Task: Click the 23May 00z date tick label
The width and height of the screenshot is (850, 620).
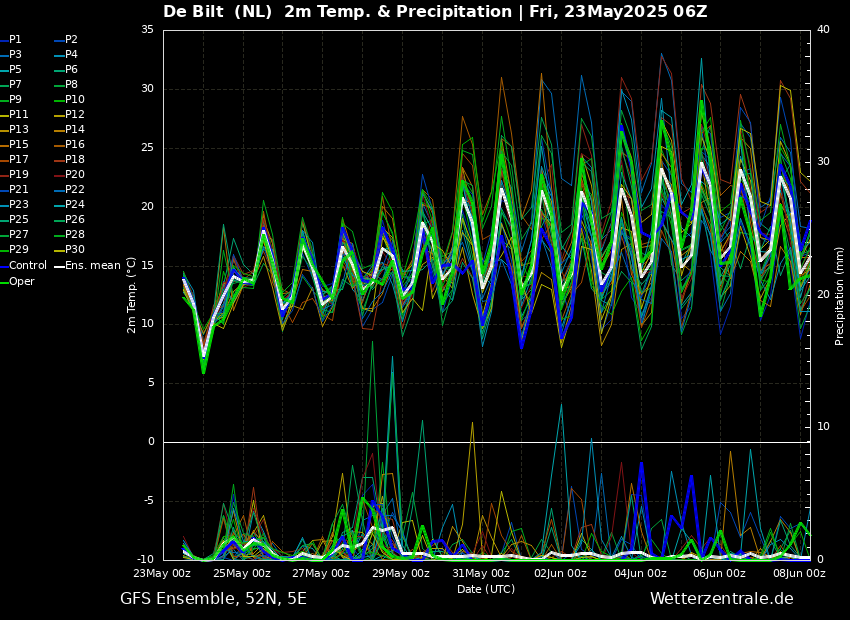Action: pos(162,574)
